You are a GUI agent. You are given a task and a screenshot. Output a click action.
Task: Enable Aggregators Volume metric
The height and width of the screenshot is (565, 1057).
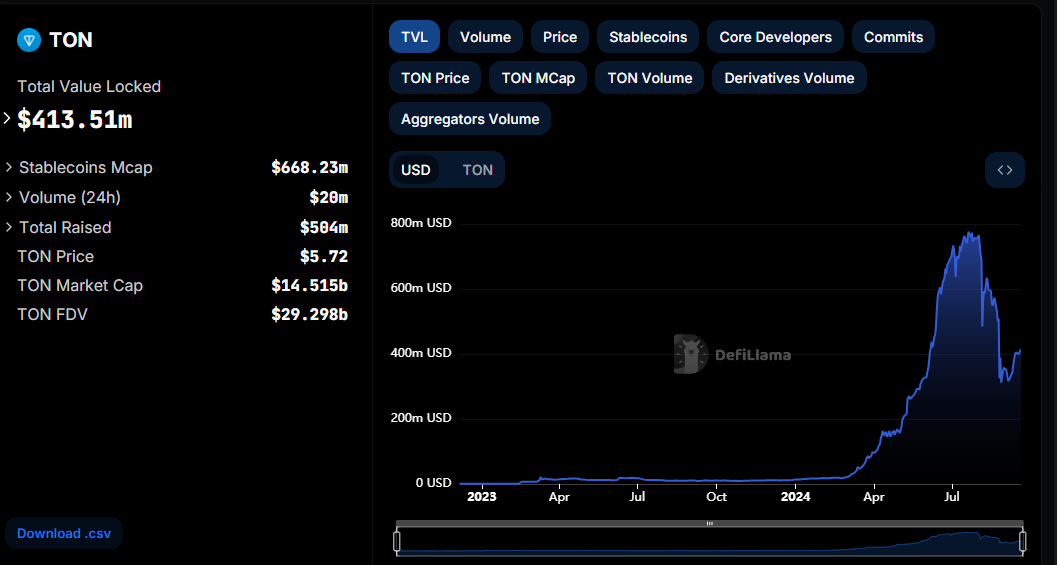[470, 119]
